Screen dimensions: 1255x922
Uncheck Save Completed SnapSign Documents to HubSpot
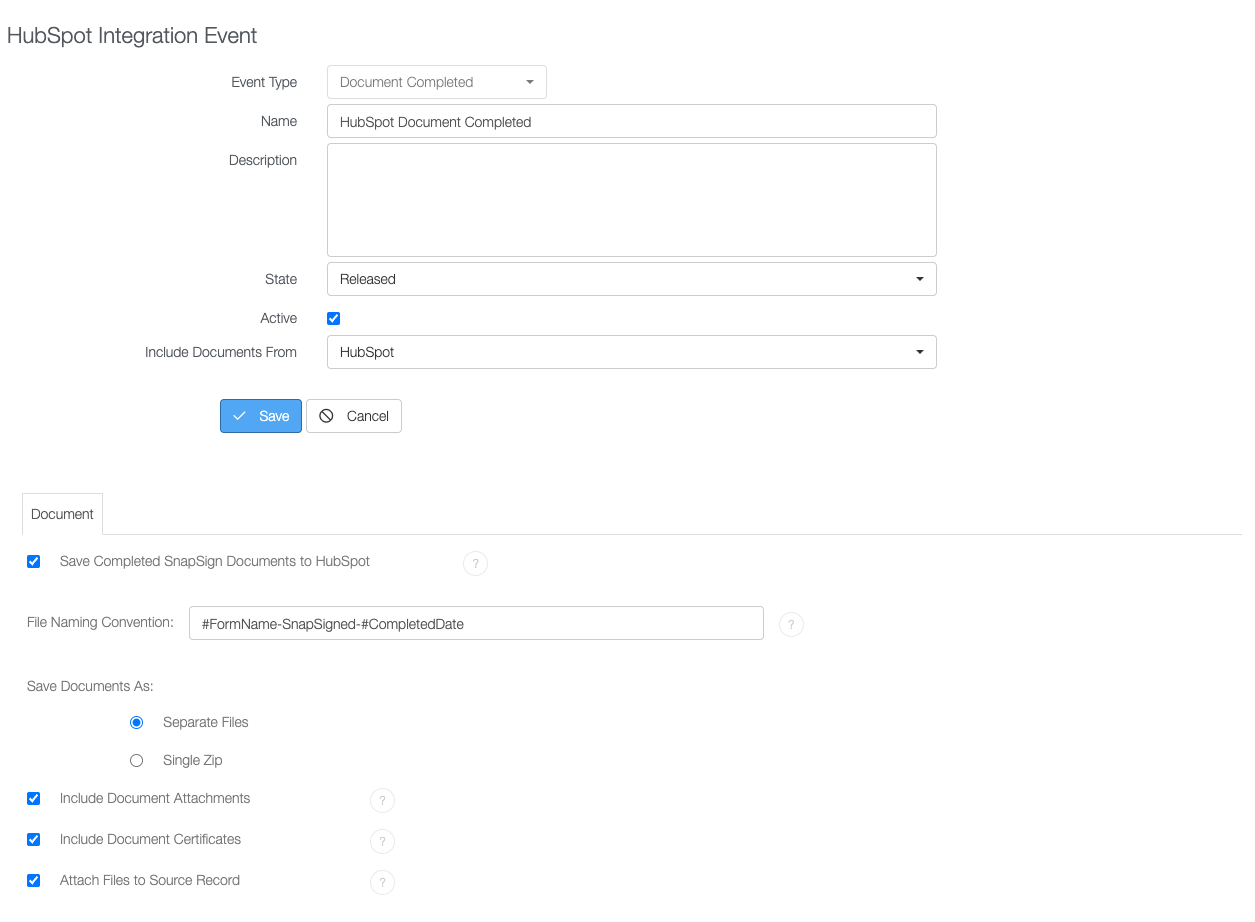(x=34, y=562)
